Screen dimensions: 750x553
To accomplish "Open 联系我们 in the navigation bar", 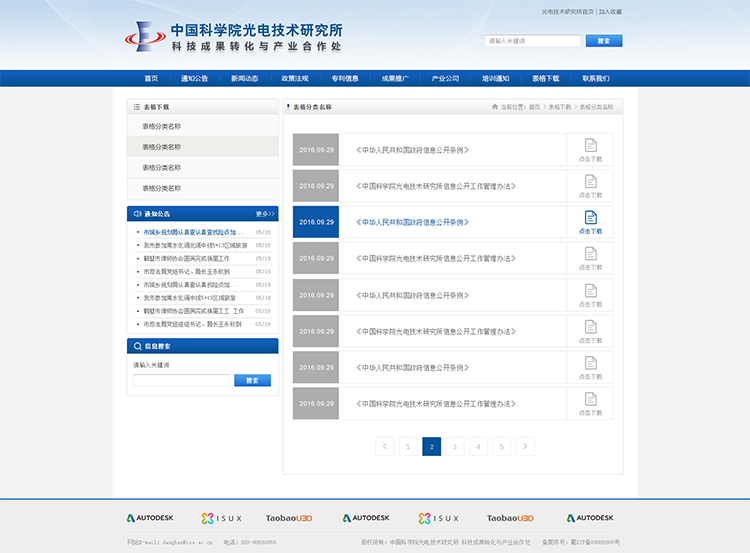I will point(596,78).
